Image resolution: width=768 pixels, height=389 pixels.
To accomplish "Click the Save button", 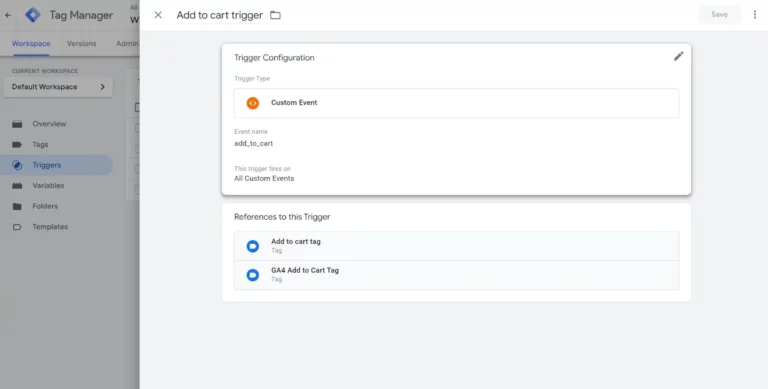I will [720, 15].
